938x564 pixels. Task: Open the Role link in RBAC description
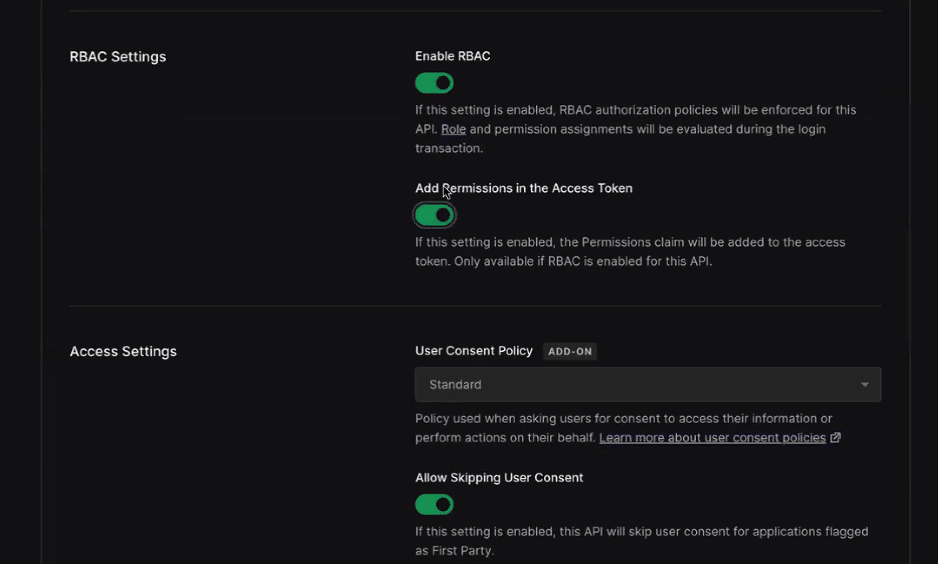pos(453,129)
